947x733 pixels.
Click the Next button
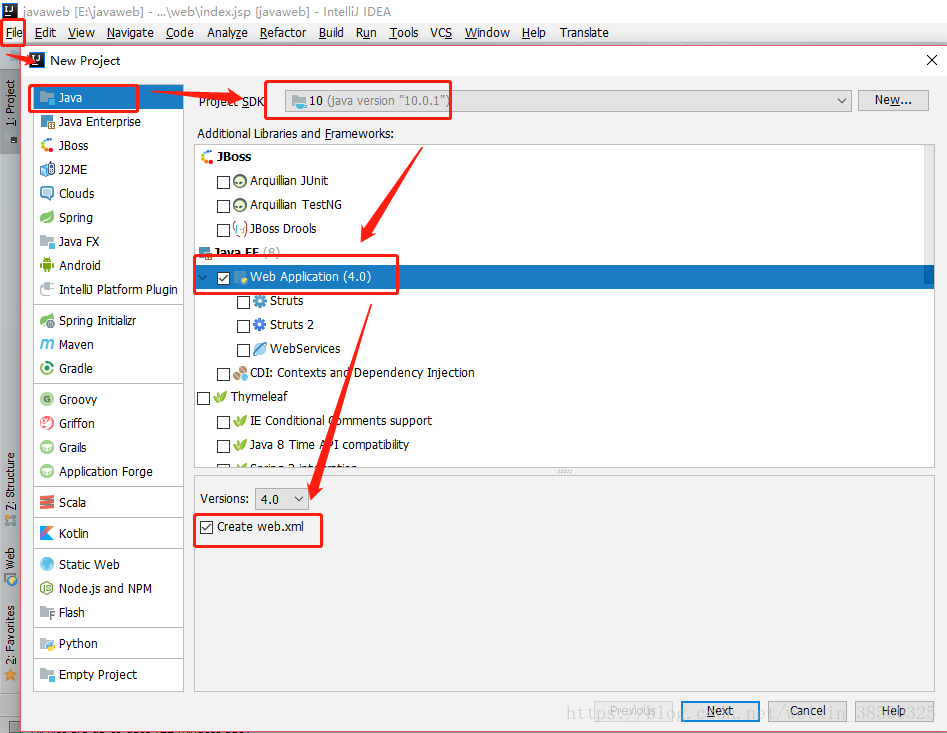point(720,711)
